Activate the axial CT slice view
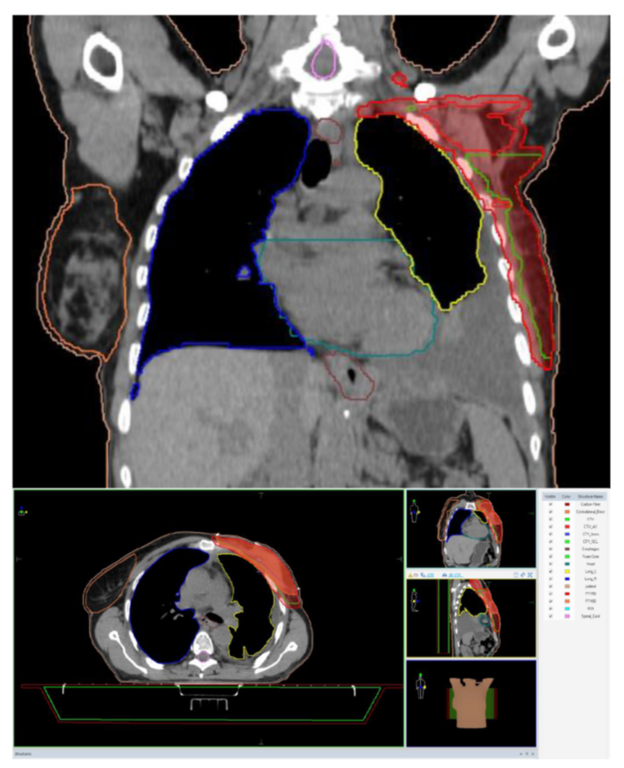 (209, 617)
